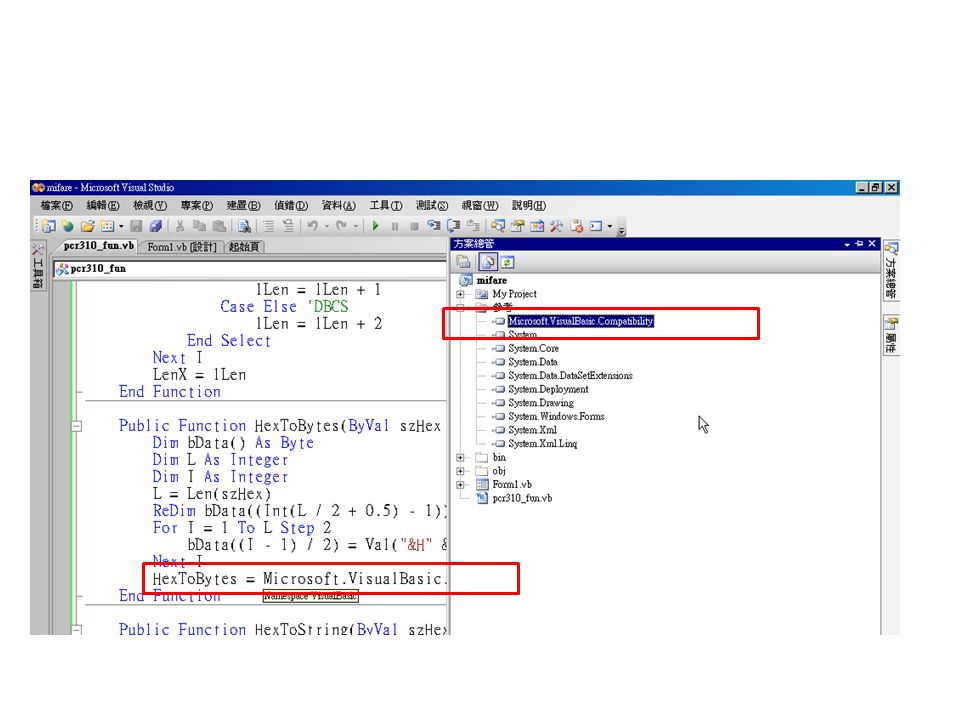
Task: Select the System.Windows.Forms reference
Action: click(x=556, y=416)
